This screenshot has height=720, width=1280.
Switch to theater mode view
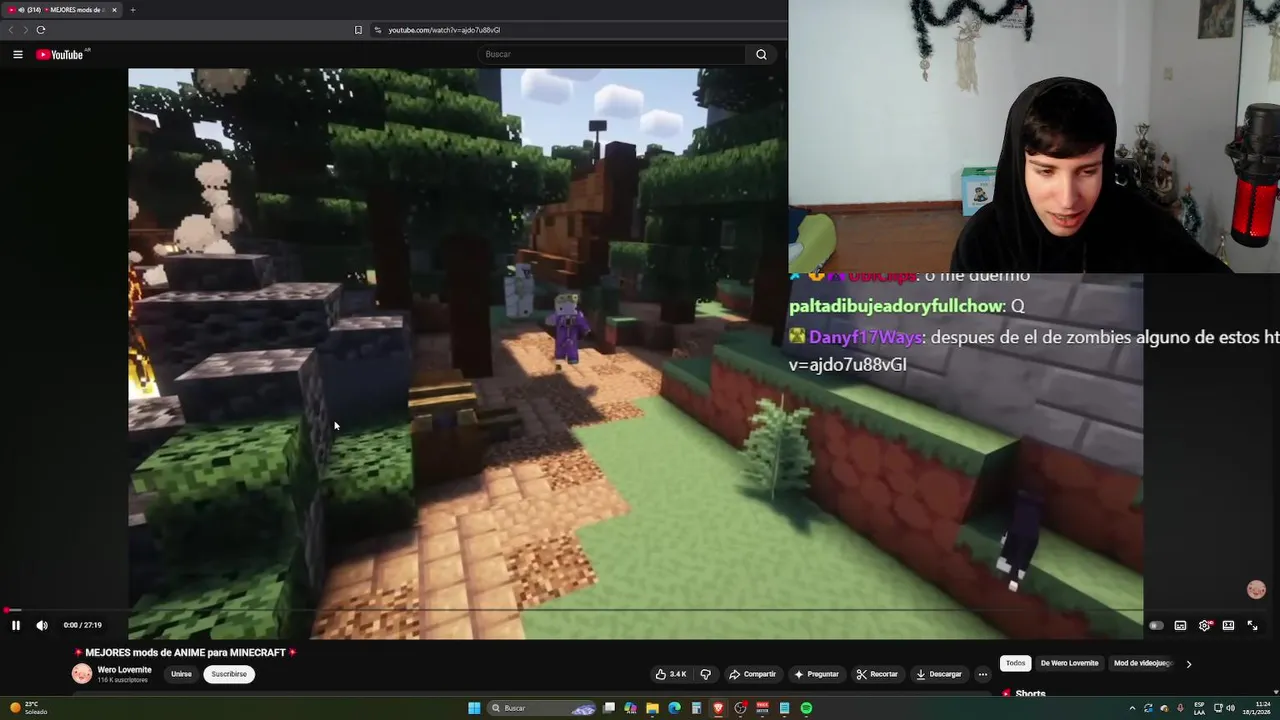tap(1228, 625)
